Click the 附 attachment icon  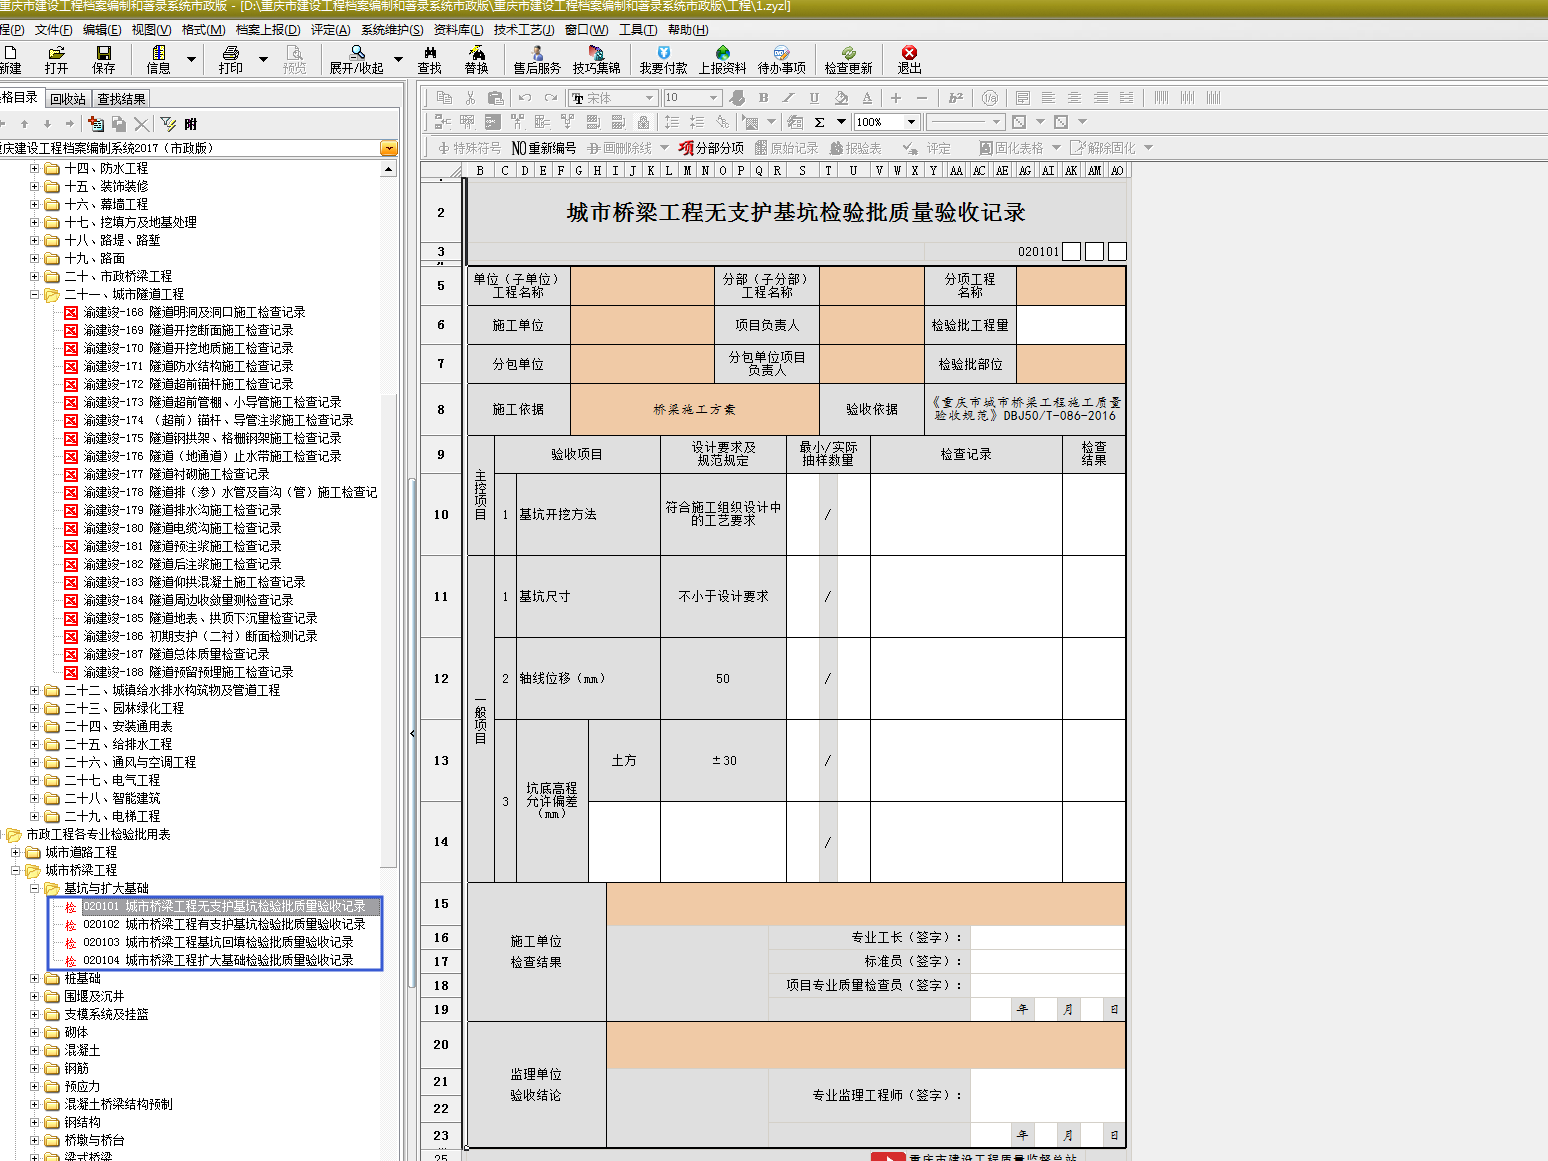click(x=191, y=124)
